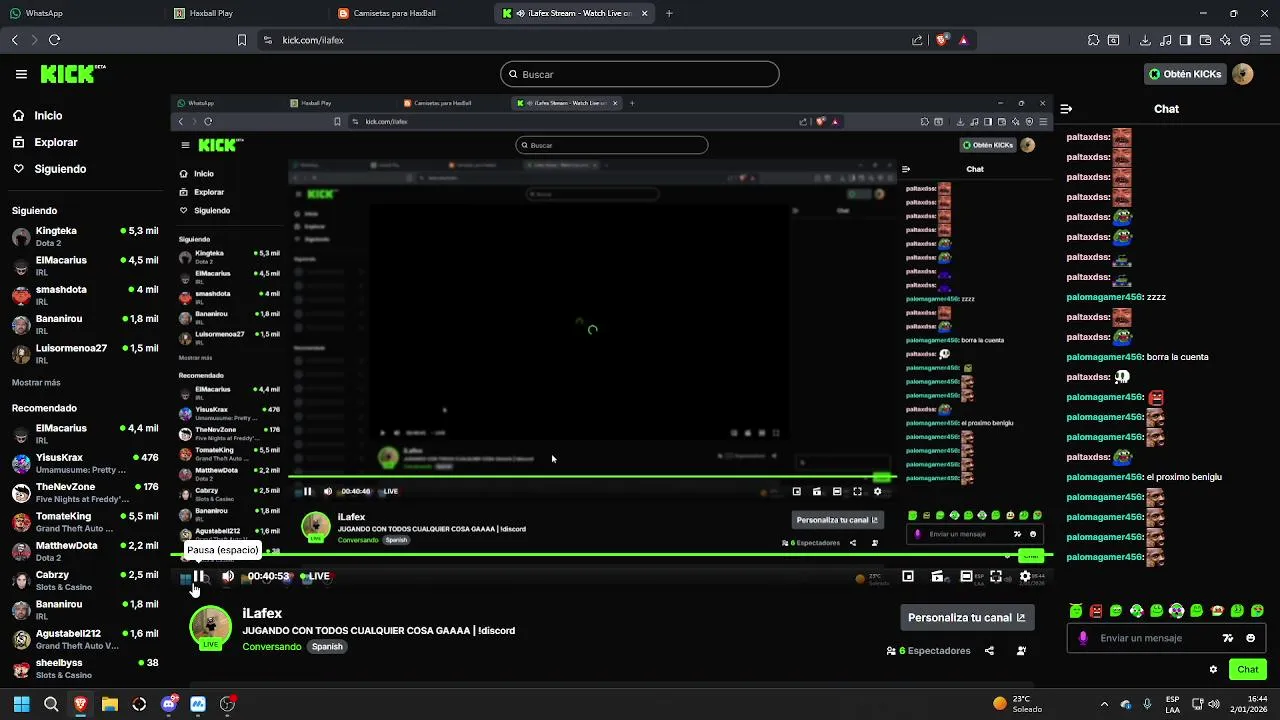Open TheNevZone recommended channel

[x=85, y=492]
